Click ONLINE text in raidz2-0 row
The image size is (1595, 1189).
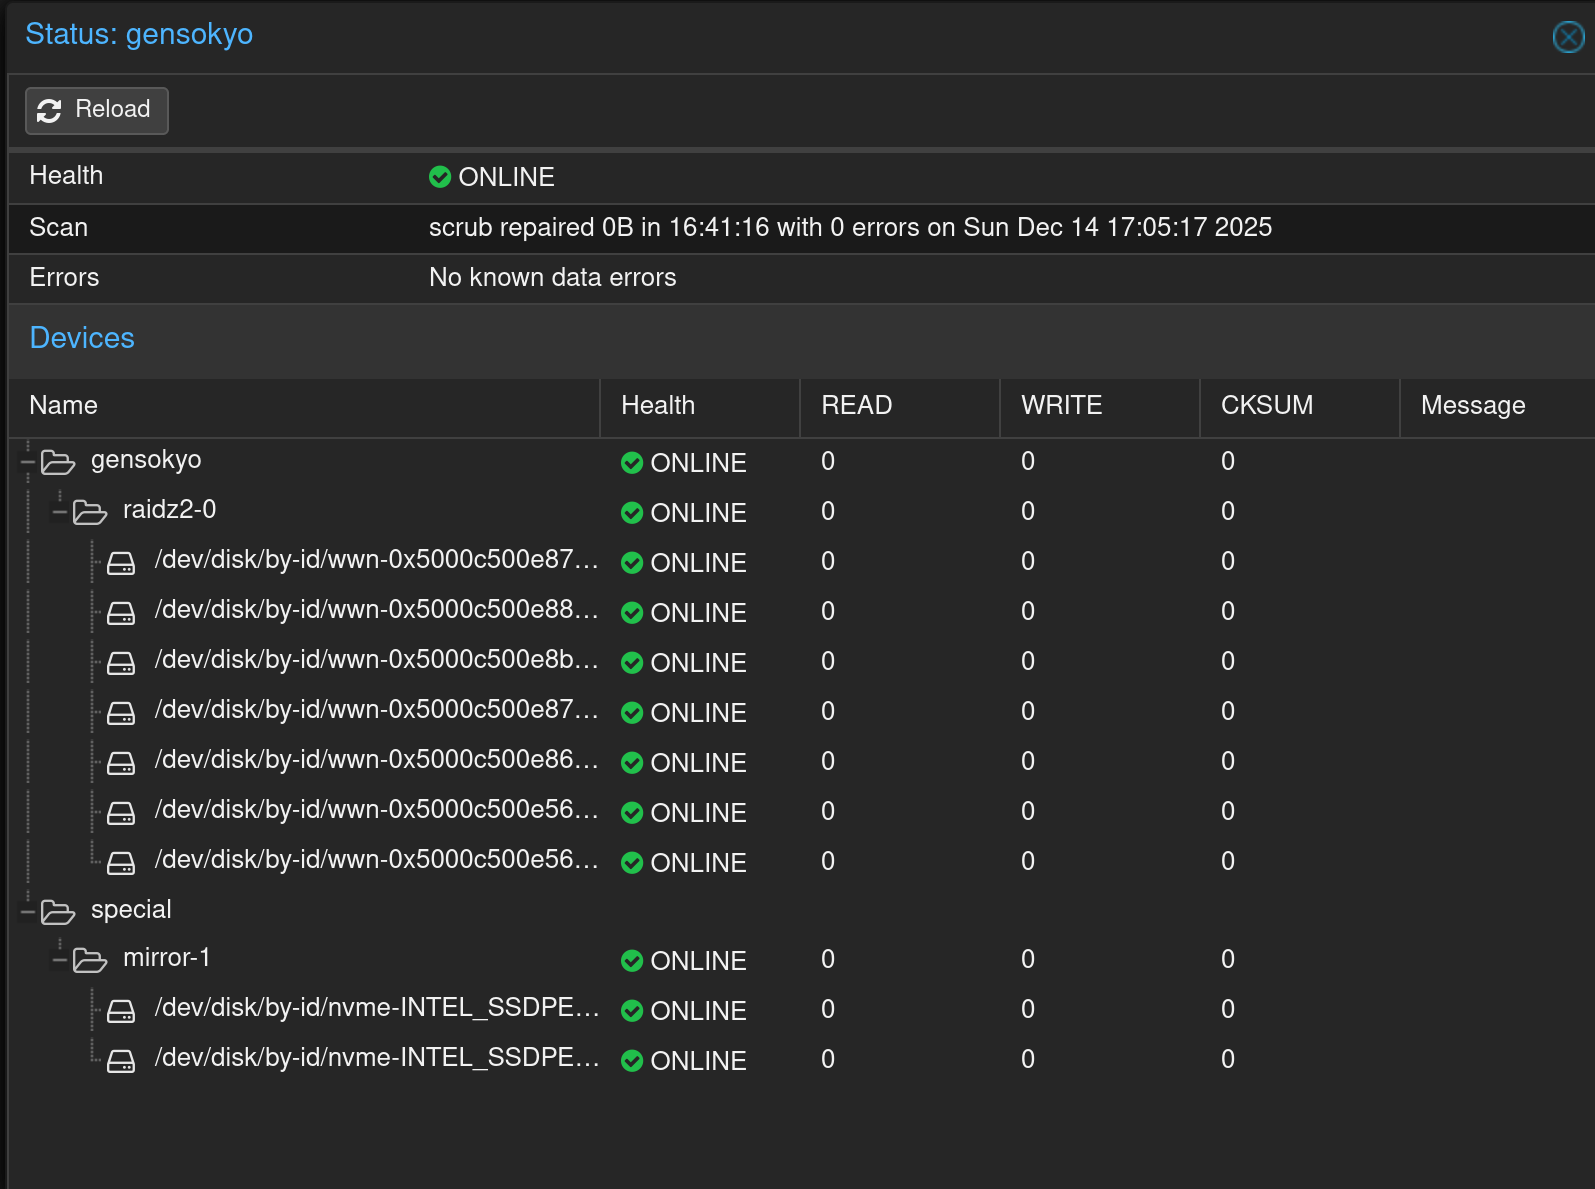698,513
